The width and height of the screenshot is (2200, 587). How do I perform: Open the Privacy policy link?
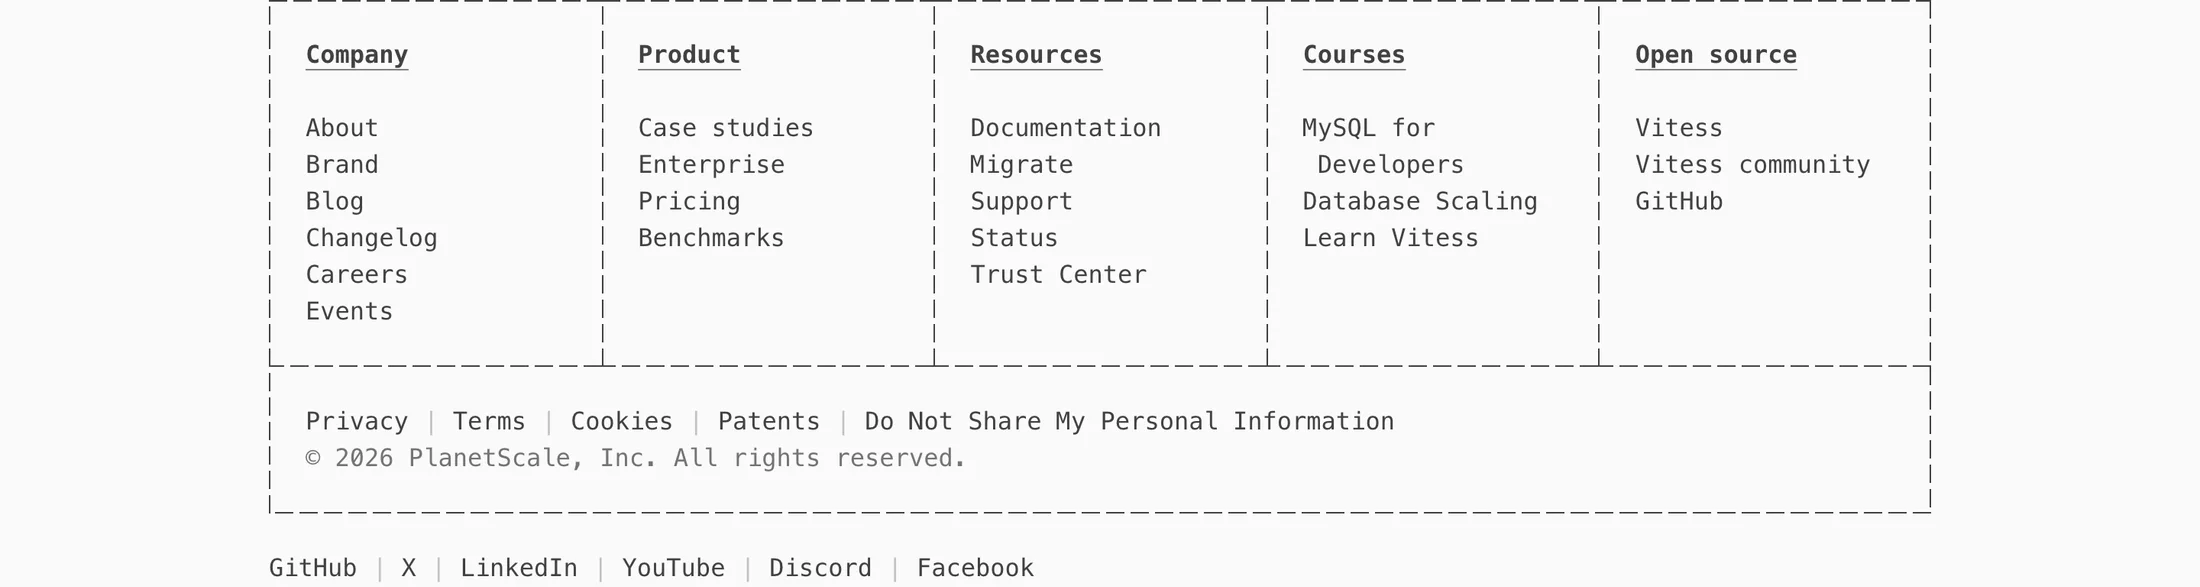357,422
